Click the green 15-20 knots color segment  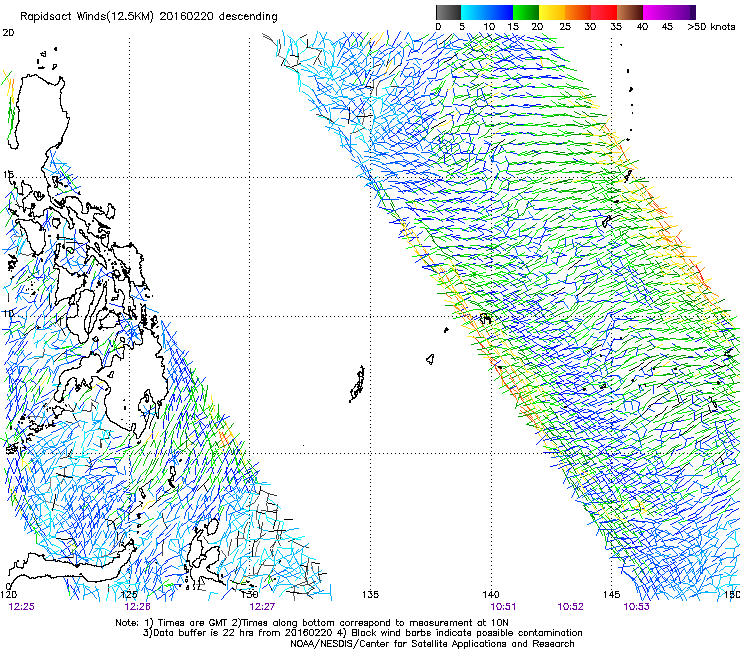(526, 12)
